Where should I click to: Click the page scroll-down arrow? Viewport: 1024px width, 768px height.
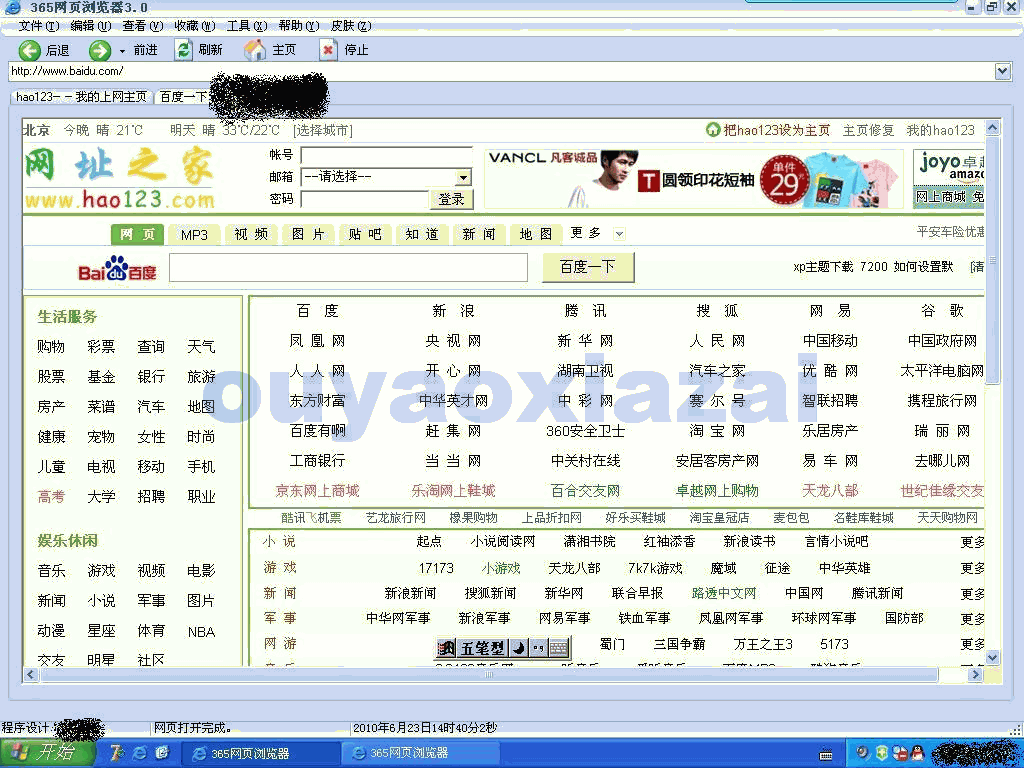click(x=992, y=658)
